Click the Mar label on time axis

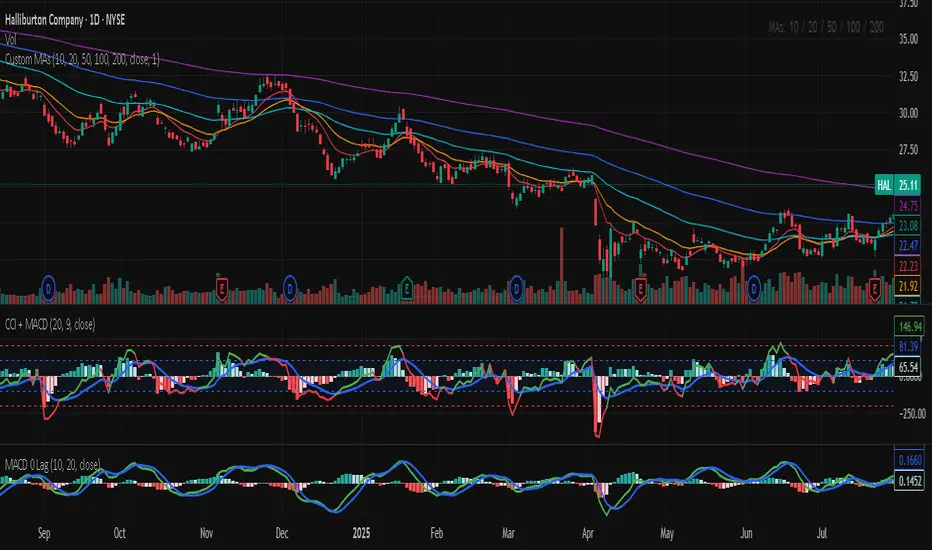pos(508,533)
